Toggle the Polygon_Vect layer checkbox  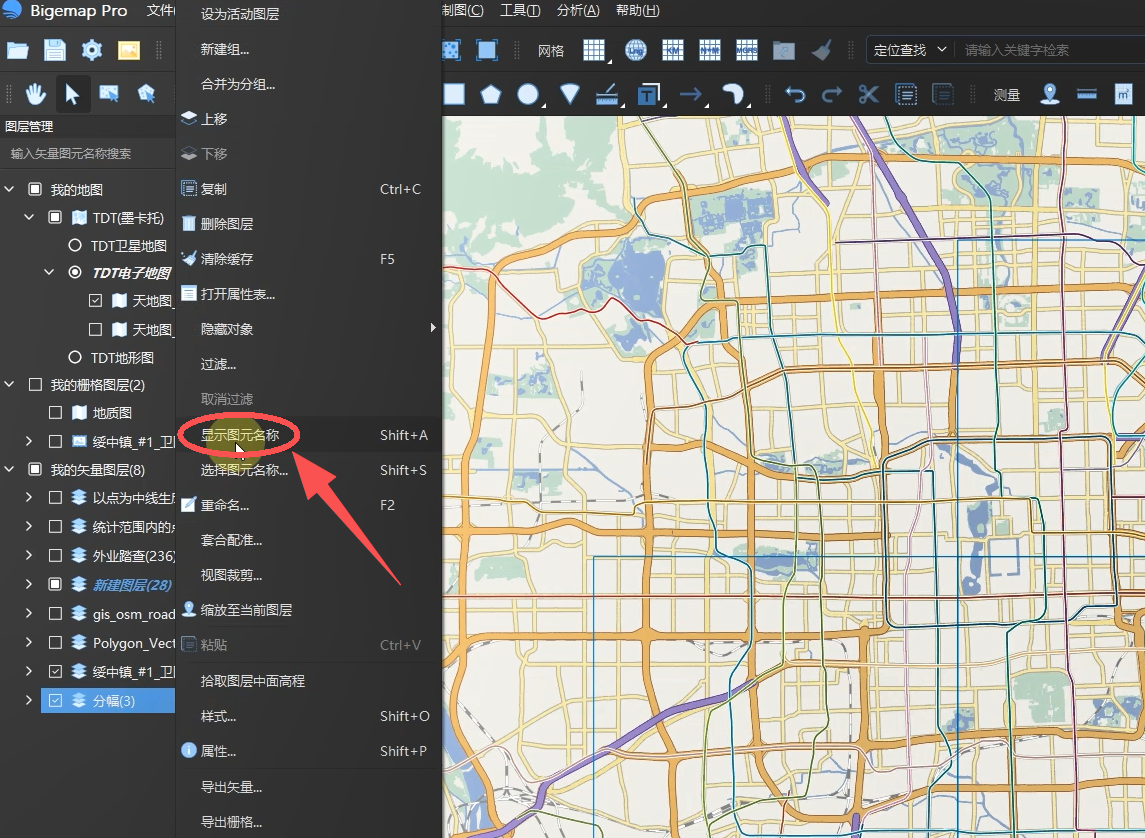pos(55,643)
